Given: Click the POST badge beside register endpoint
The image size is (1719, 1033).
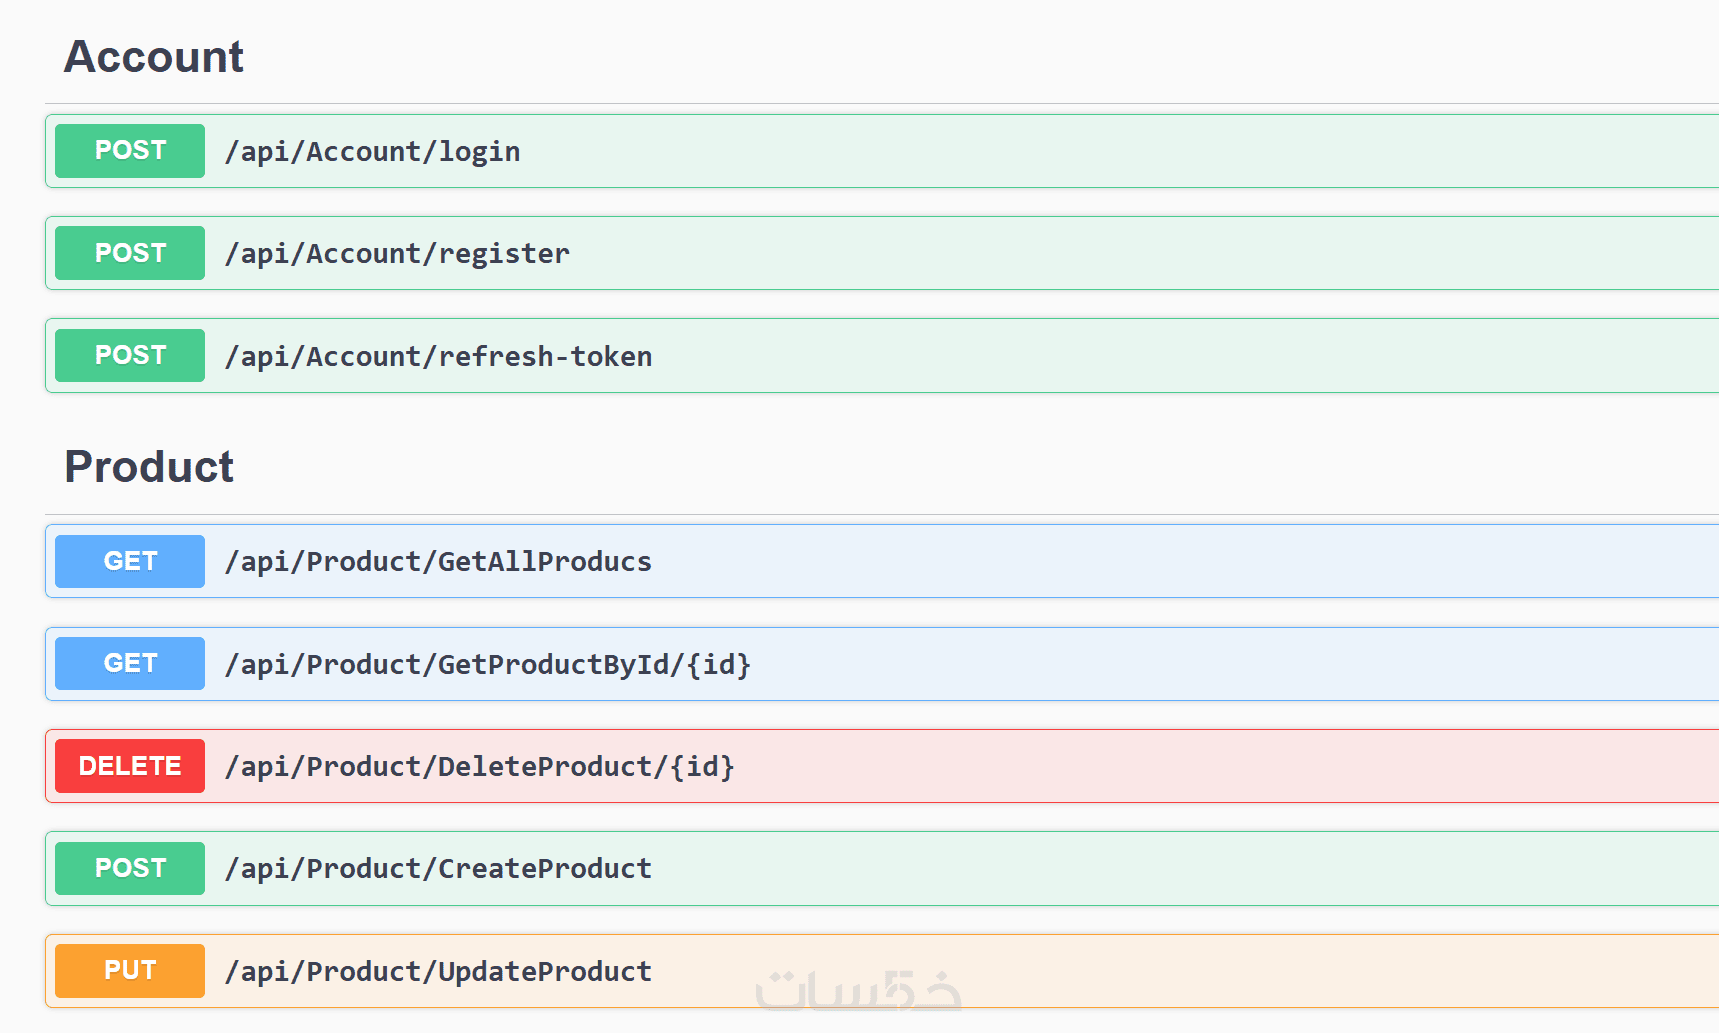Looking at the screenshot, I should pyautogui.click(x=130, y=253).
